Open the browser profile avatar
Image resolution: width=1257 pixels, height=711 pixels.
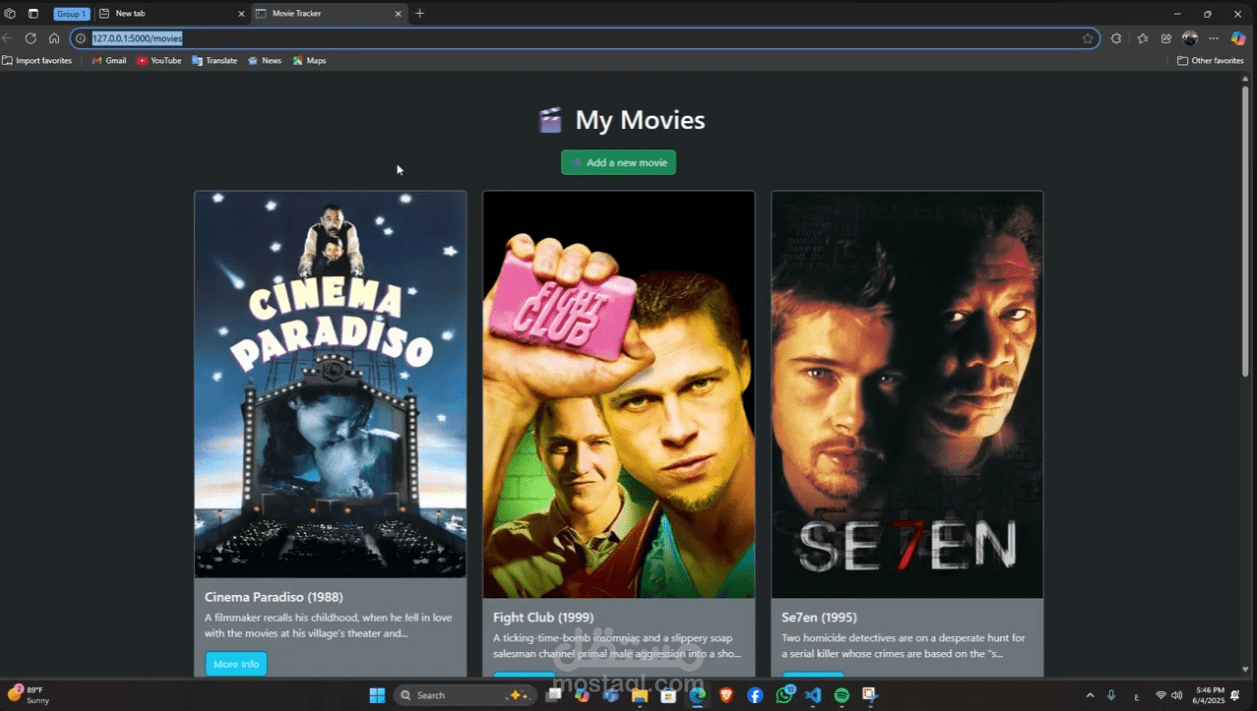coord(1190,38)
